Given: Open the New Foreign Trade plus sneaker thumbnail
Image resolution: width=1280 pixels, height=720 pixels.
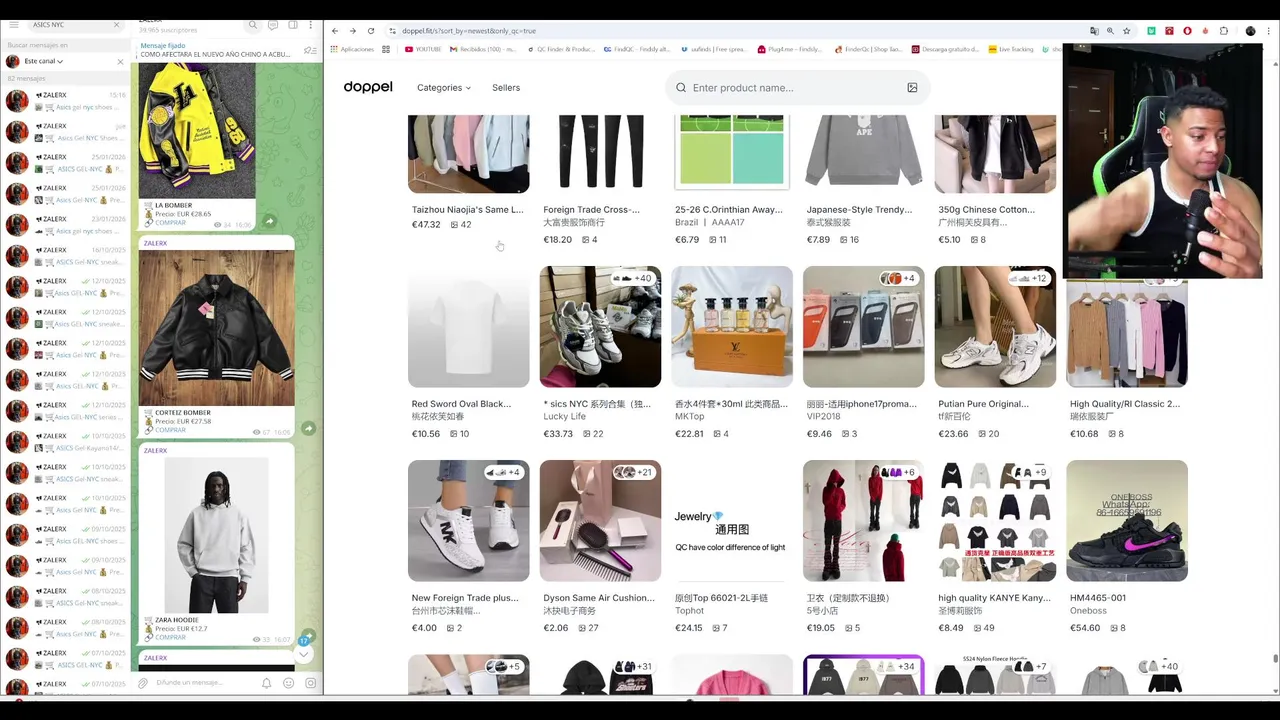Looking at the screenshot, I should (468, 520).
